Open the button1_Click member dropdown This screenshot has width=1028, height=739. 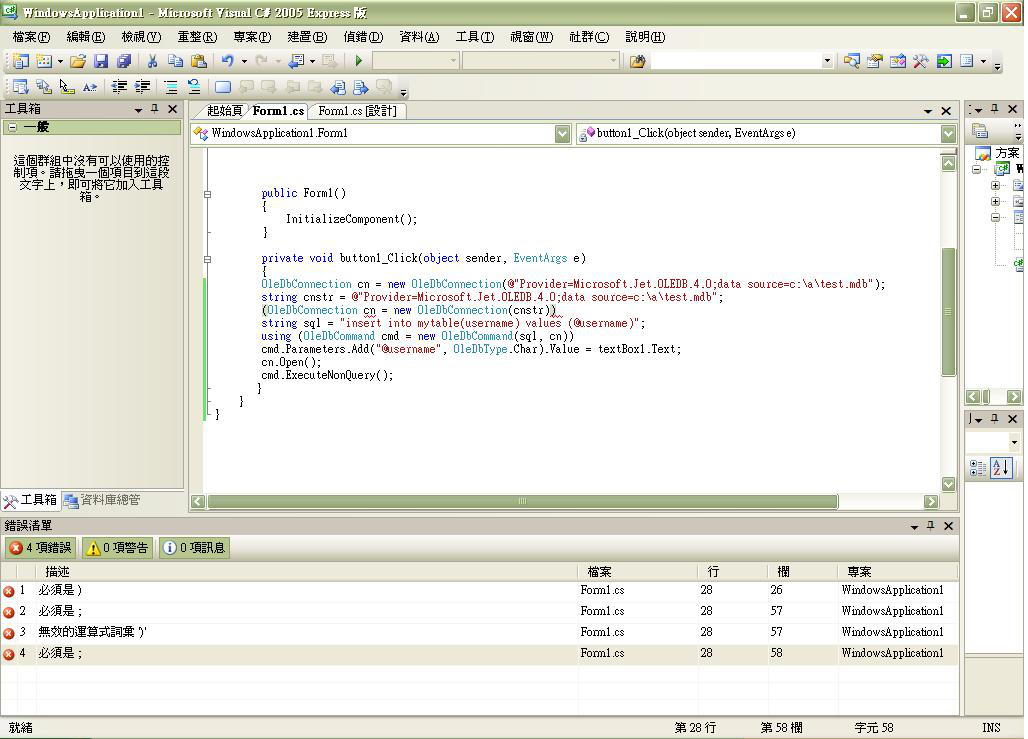pos(947,133)
